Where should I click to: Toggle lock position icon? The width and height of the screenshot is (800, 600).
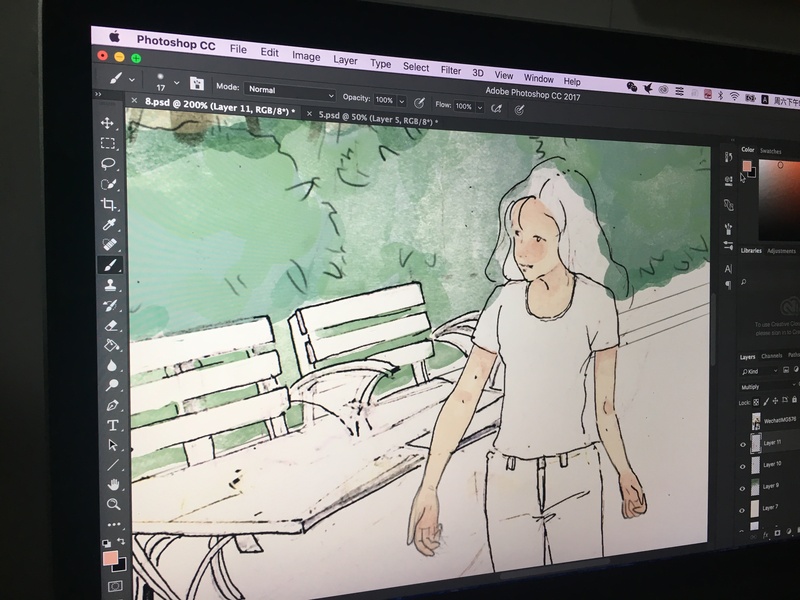click(775, 401)
